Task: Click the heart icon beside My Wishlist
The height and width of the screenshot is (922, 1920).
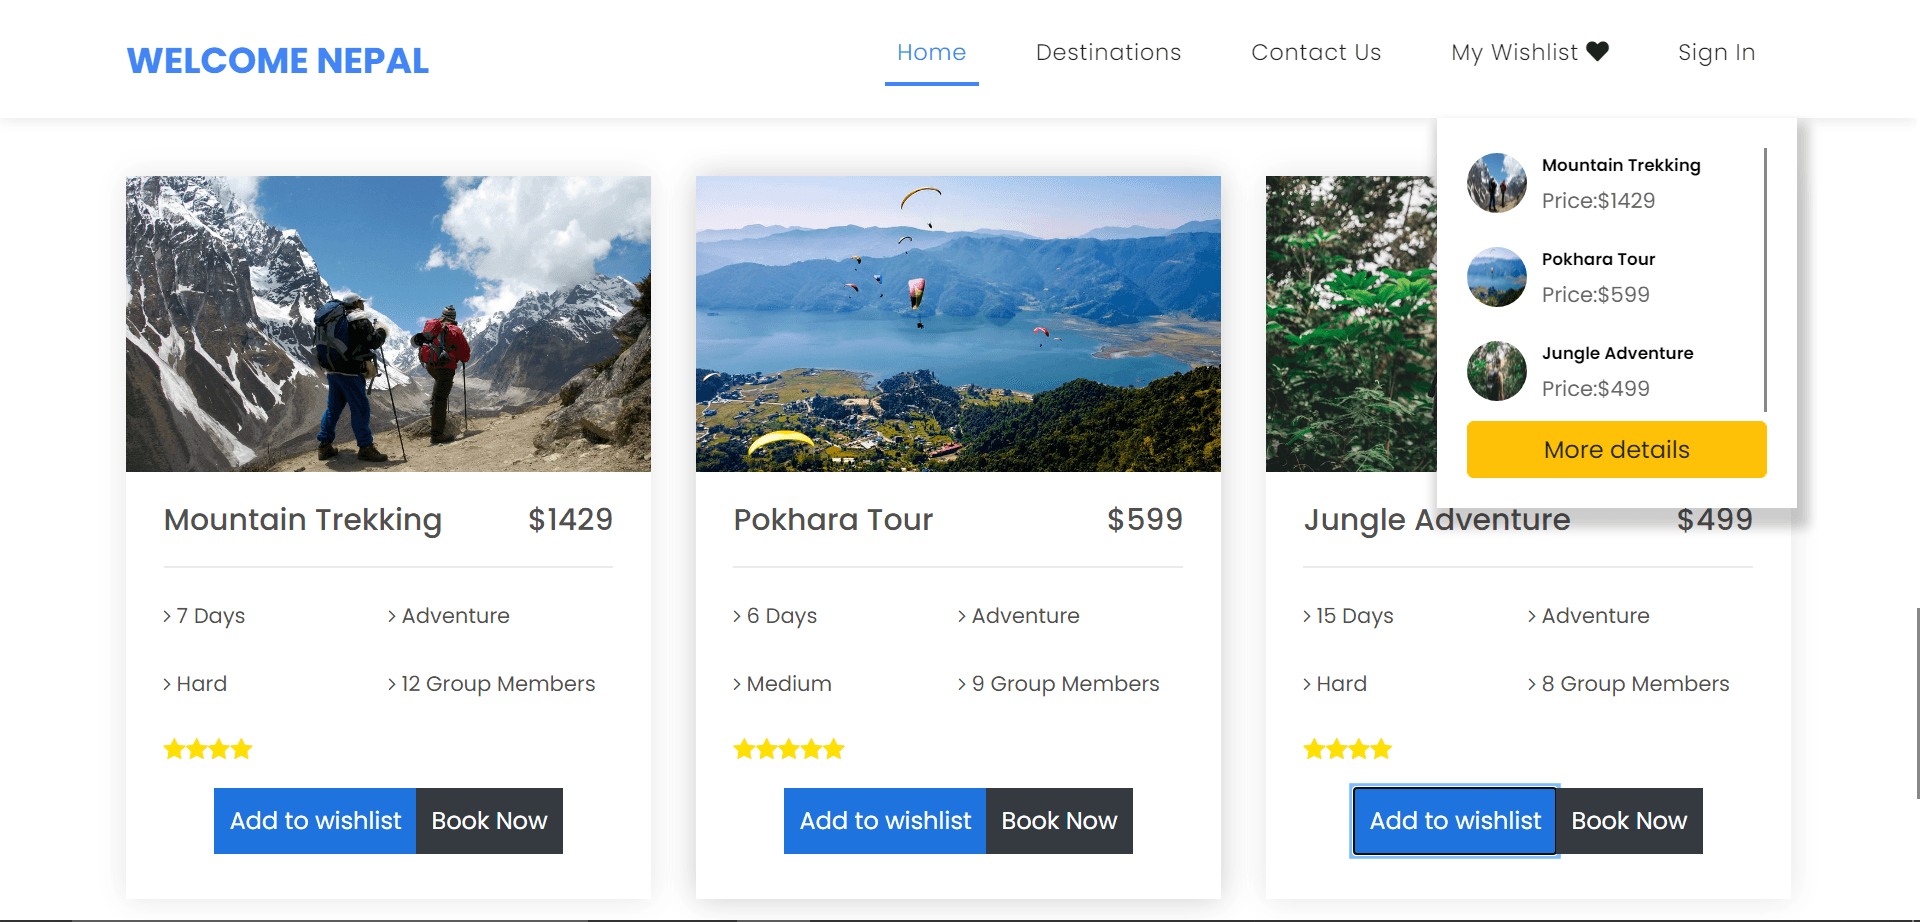Action: [x=1598, y=52]
